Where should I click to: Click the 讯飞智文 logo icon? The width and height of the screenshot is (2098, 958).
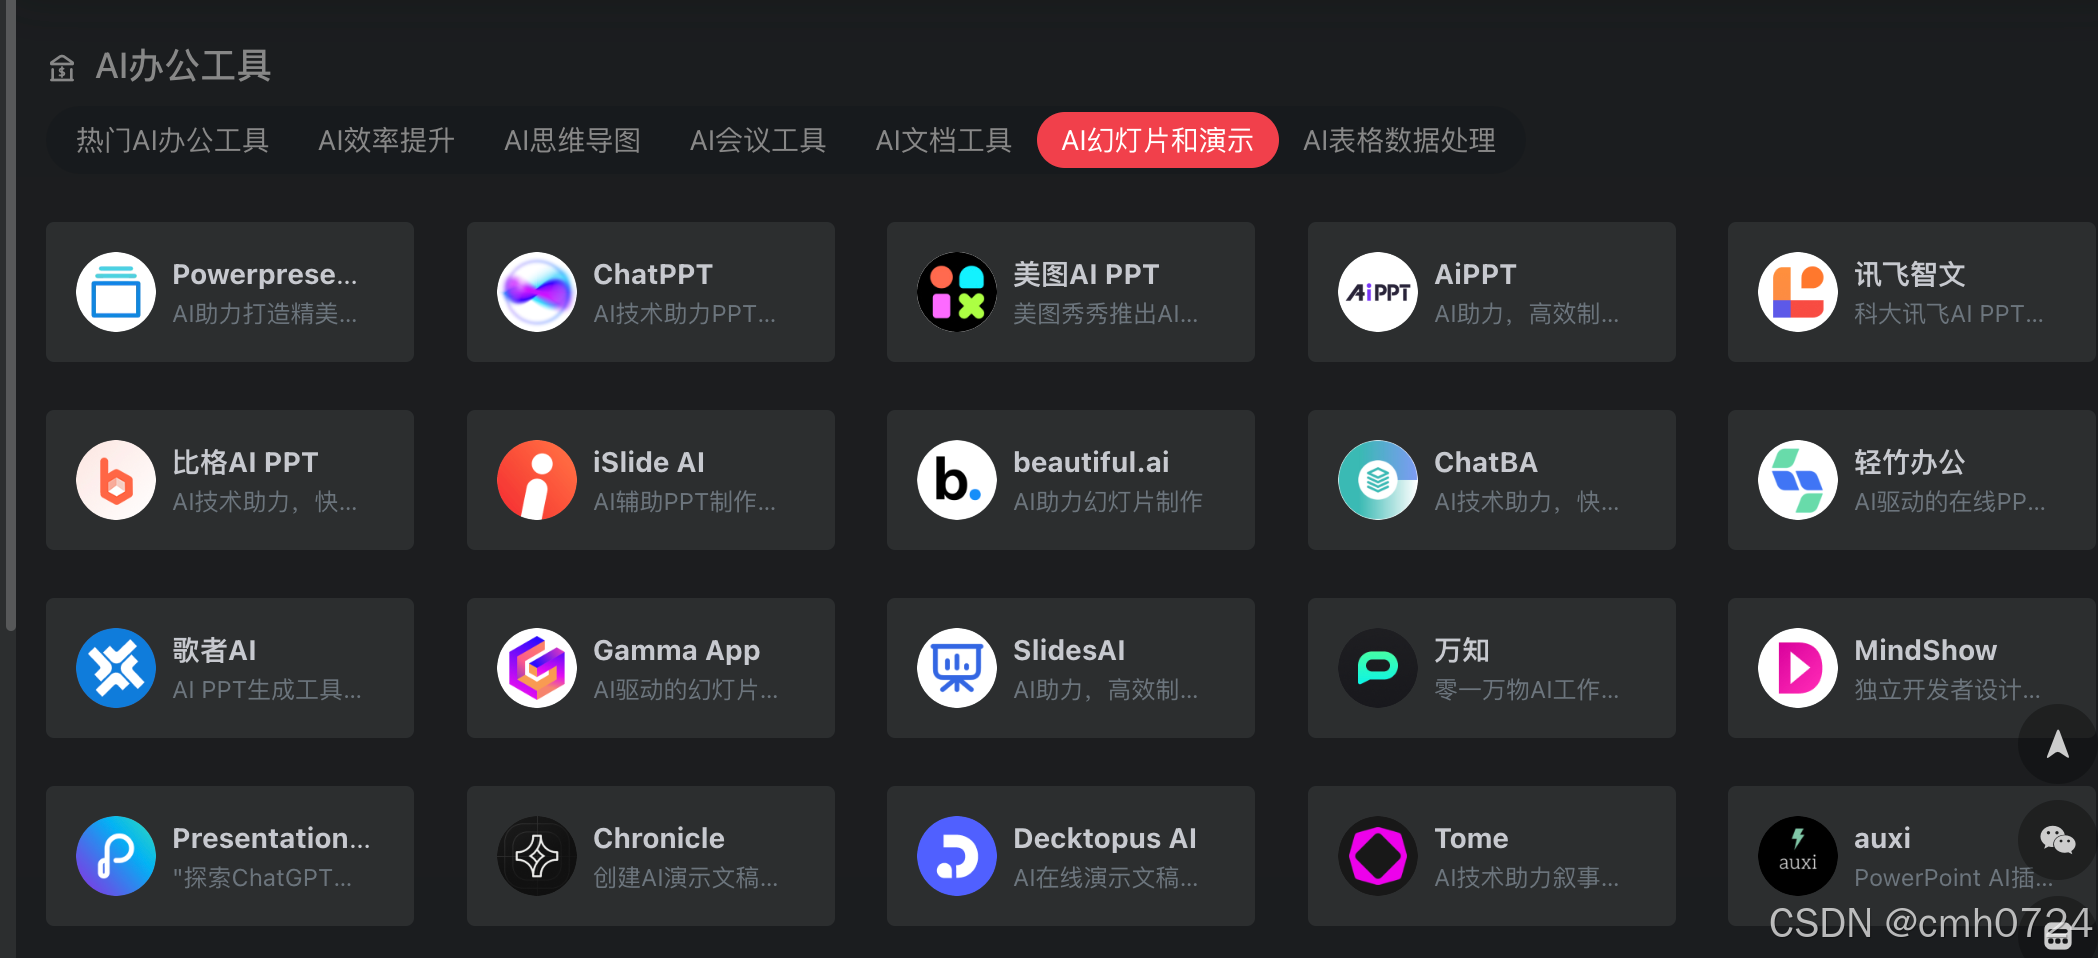(1798, 292)
